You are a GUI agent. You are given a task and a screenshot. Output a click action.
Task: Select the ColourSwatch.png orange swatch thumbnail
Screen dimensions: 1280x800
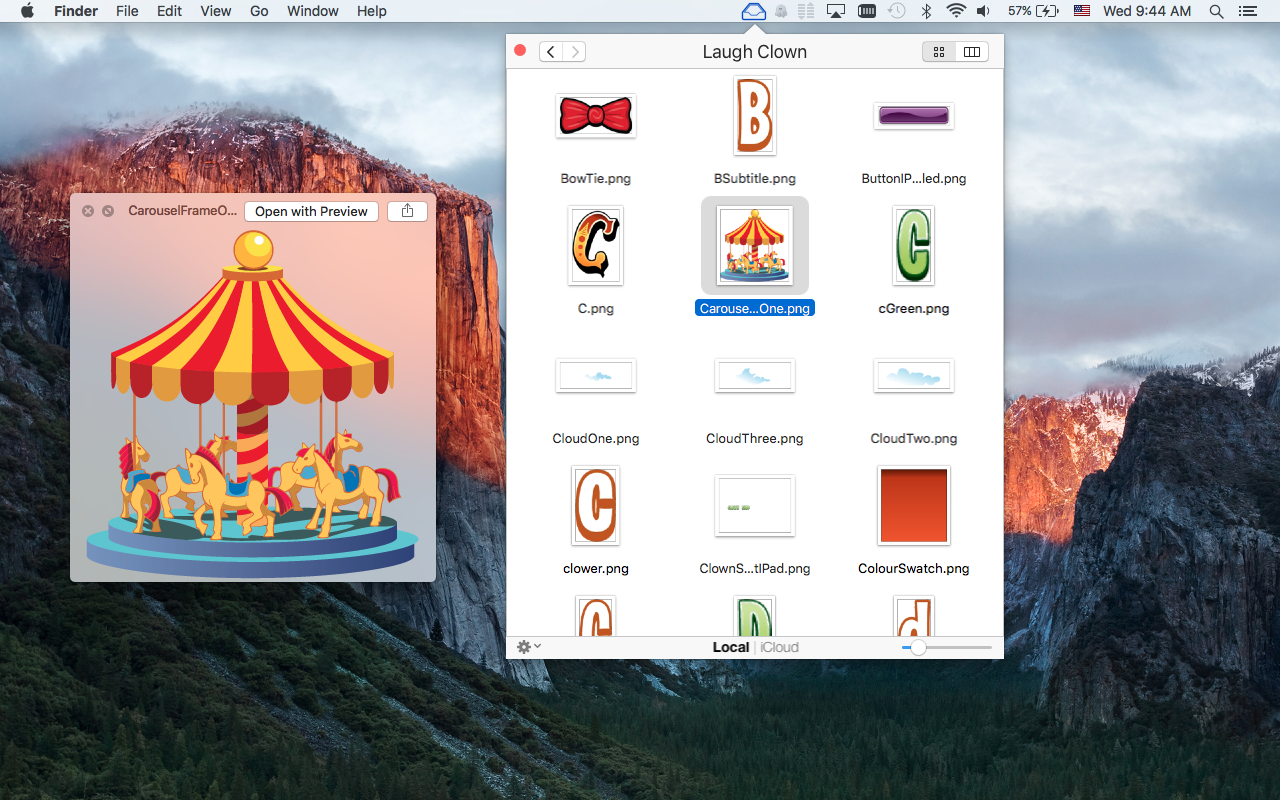pos(914,505)
